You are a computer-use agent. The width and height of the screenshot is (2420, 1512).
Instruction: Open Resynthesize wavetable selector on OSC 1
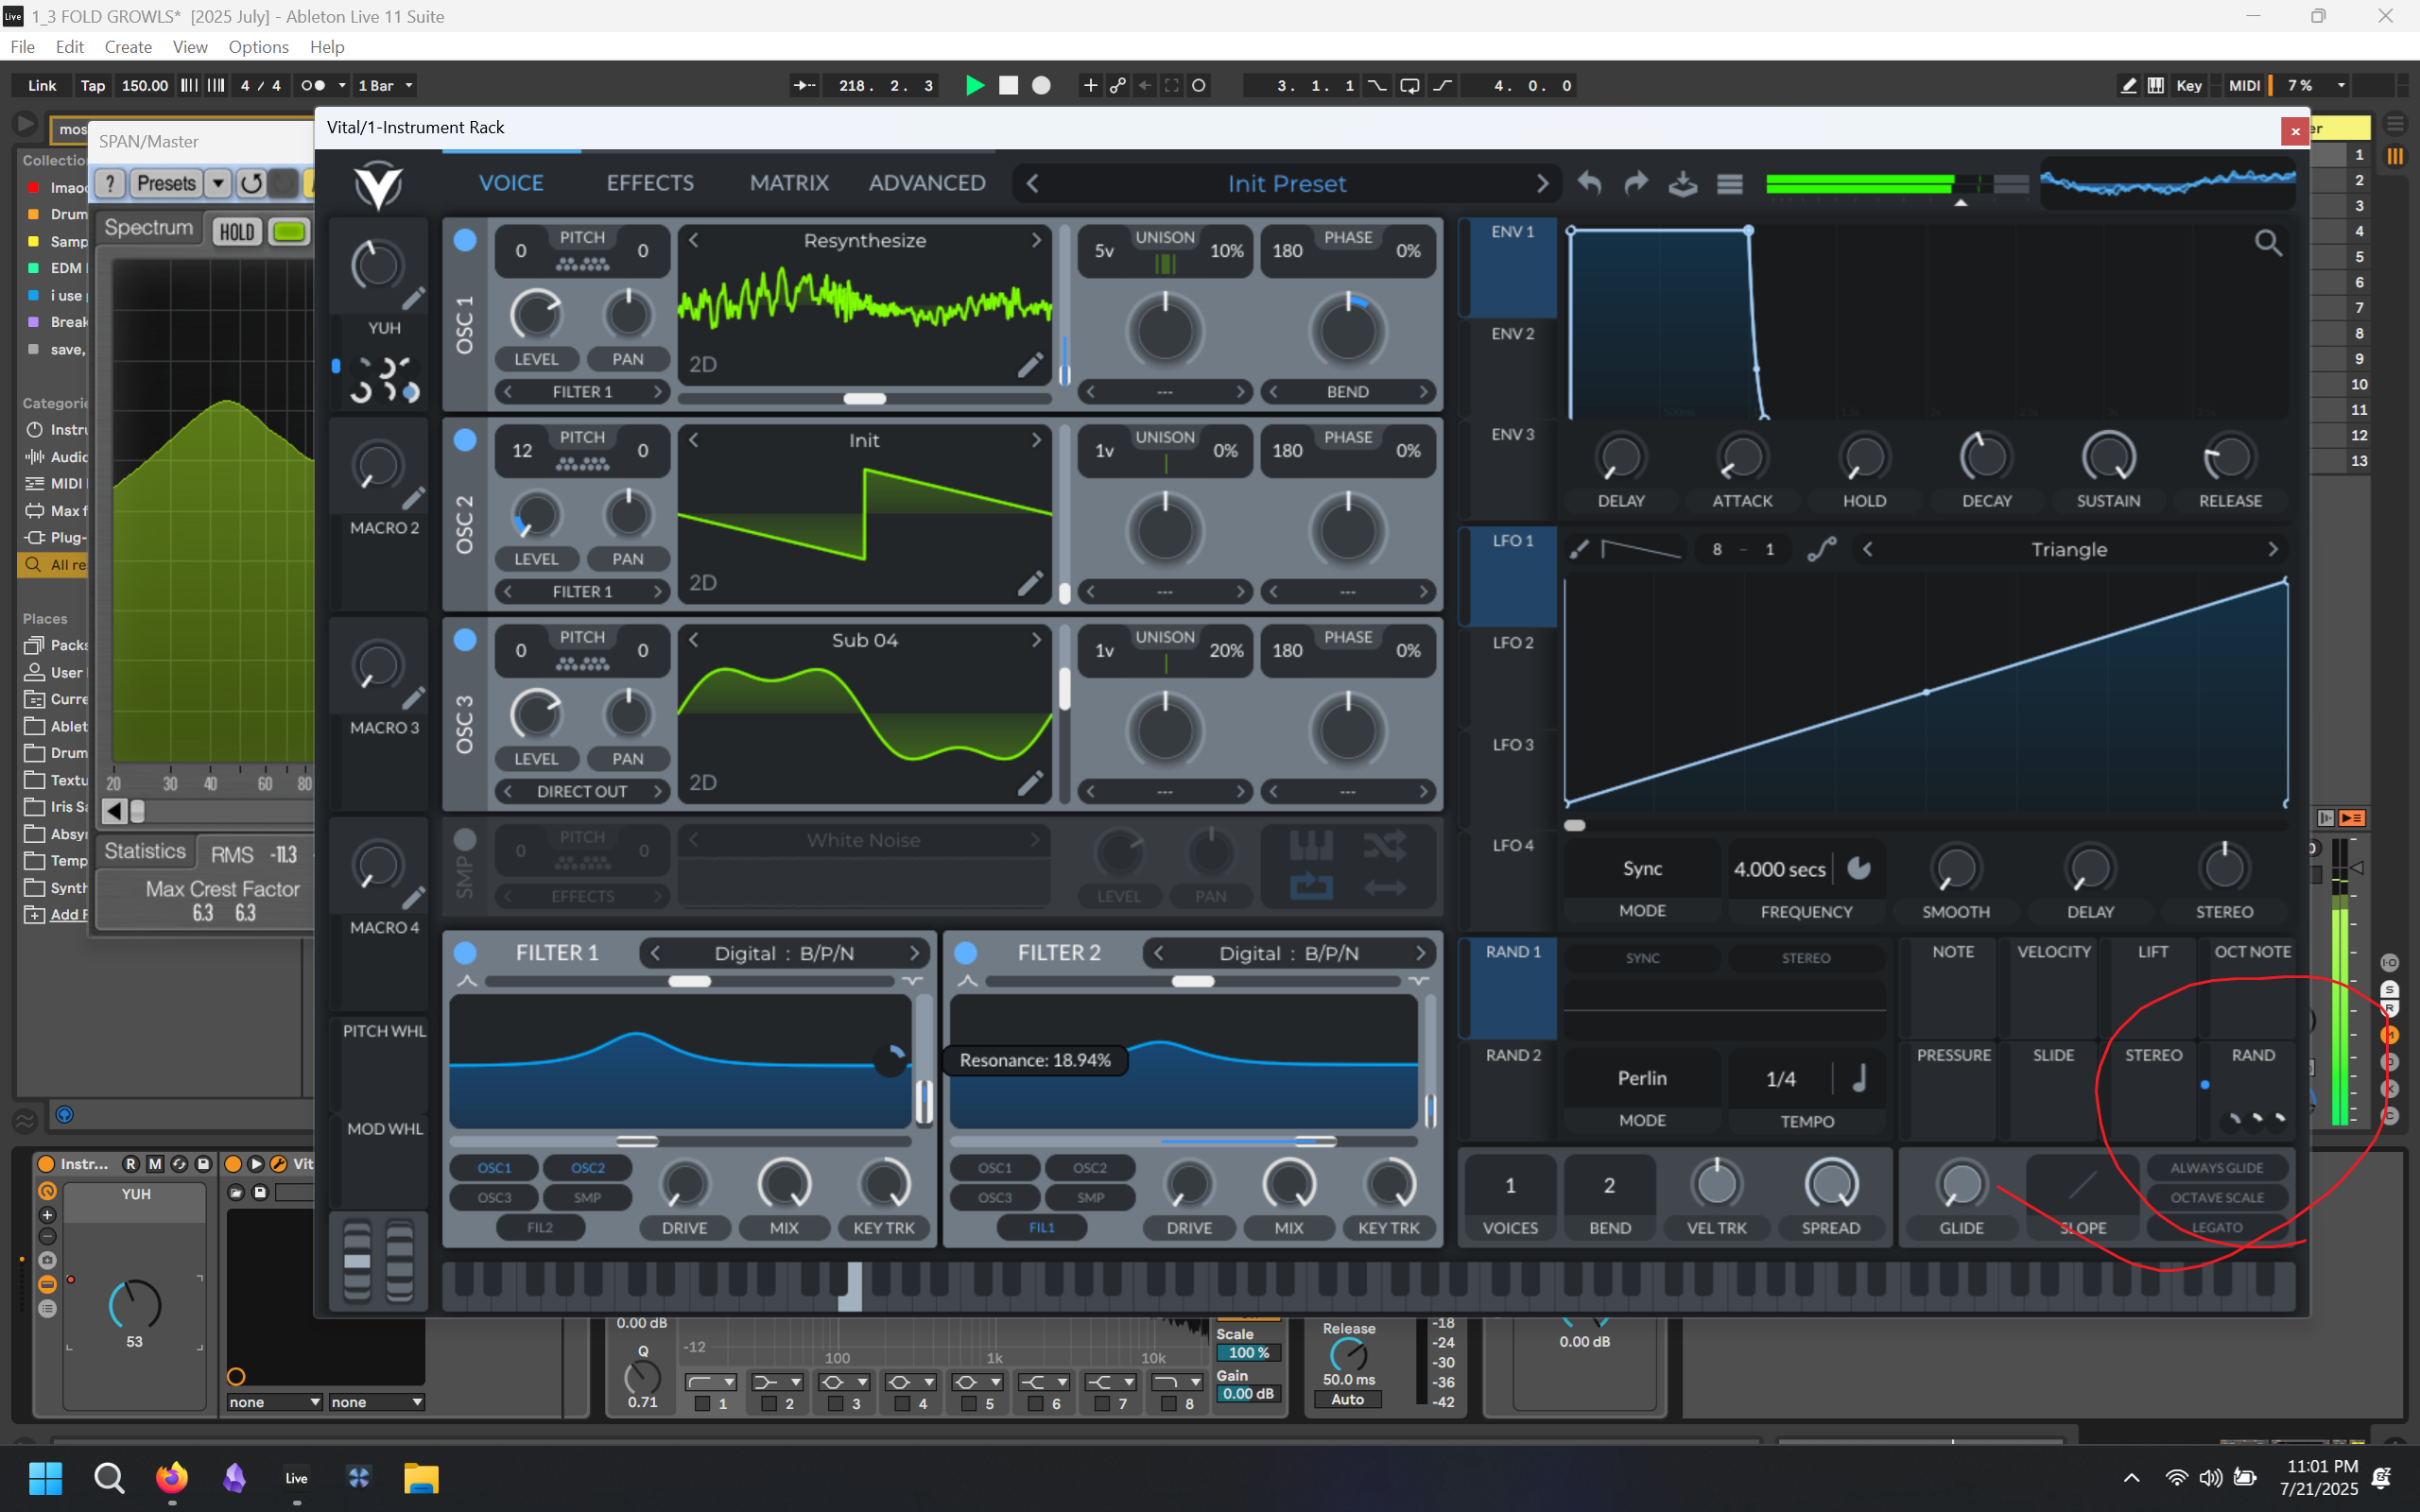point(865,241)
